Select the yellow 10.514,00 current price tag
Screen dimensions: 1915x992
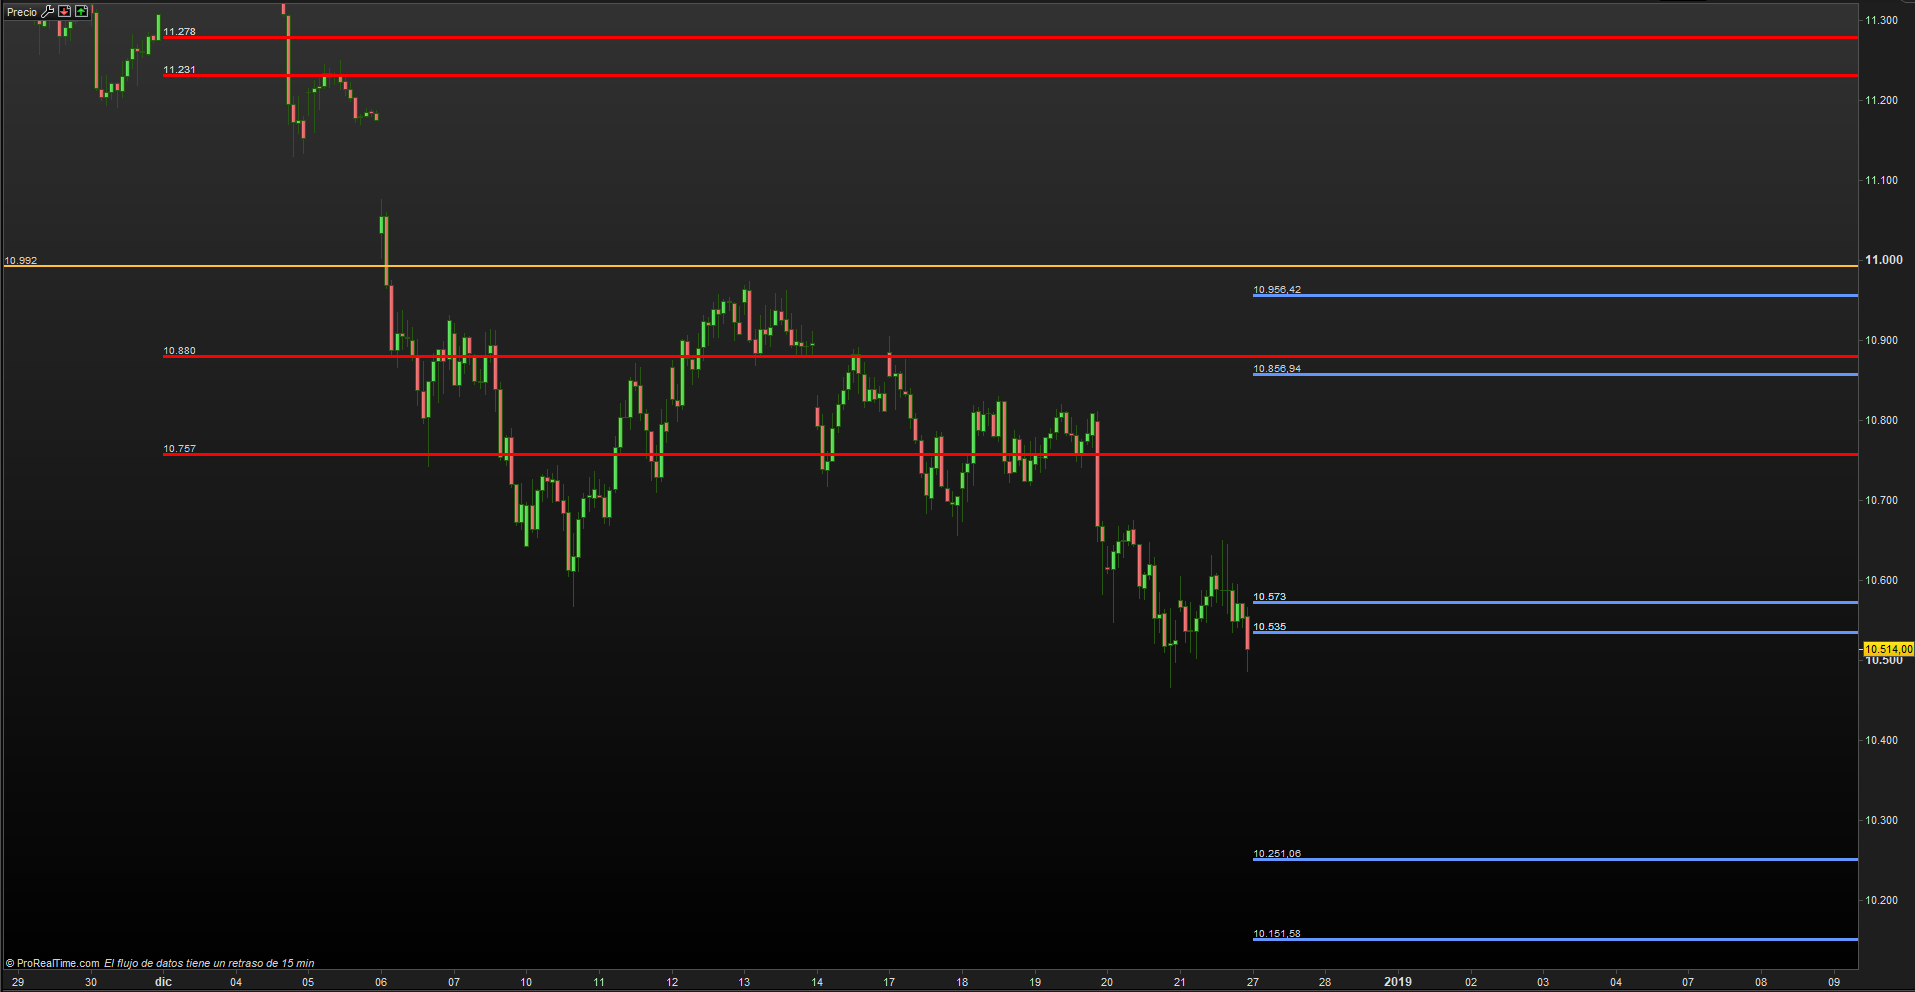point(1888,649)
